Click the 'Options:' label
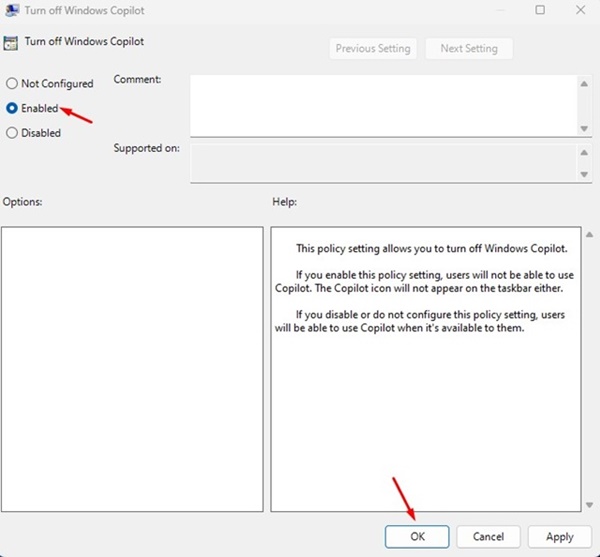The height and width of the screenshot is (557, 600). coord(23,202)
